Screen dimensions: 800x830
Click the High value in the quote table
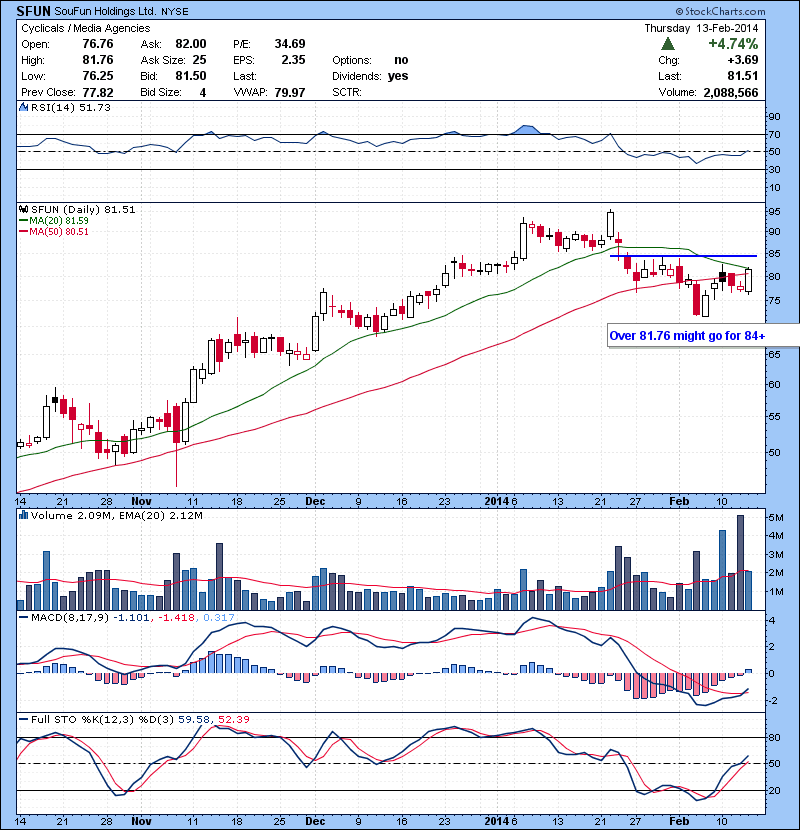(x=98, y=60)
